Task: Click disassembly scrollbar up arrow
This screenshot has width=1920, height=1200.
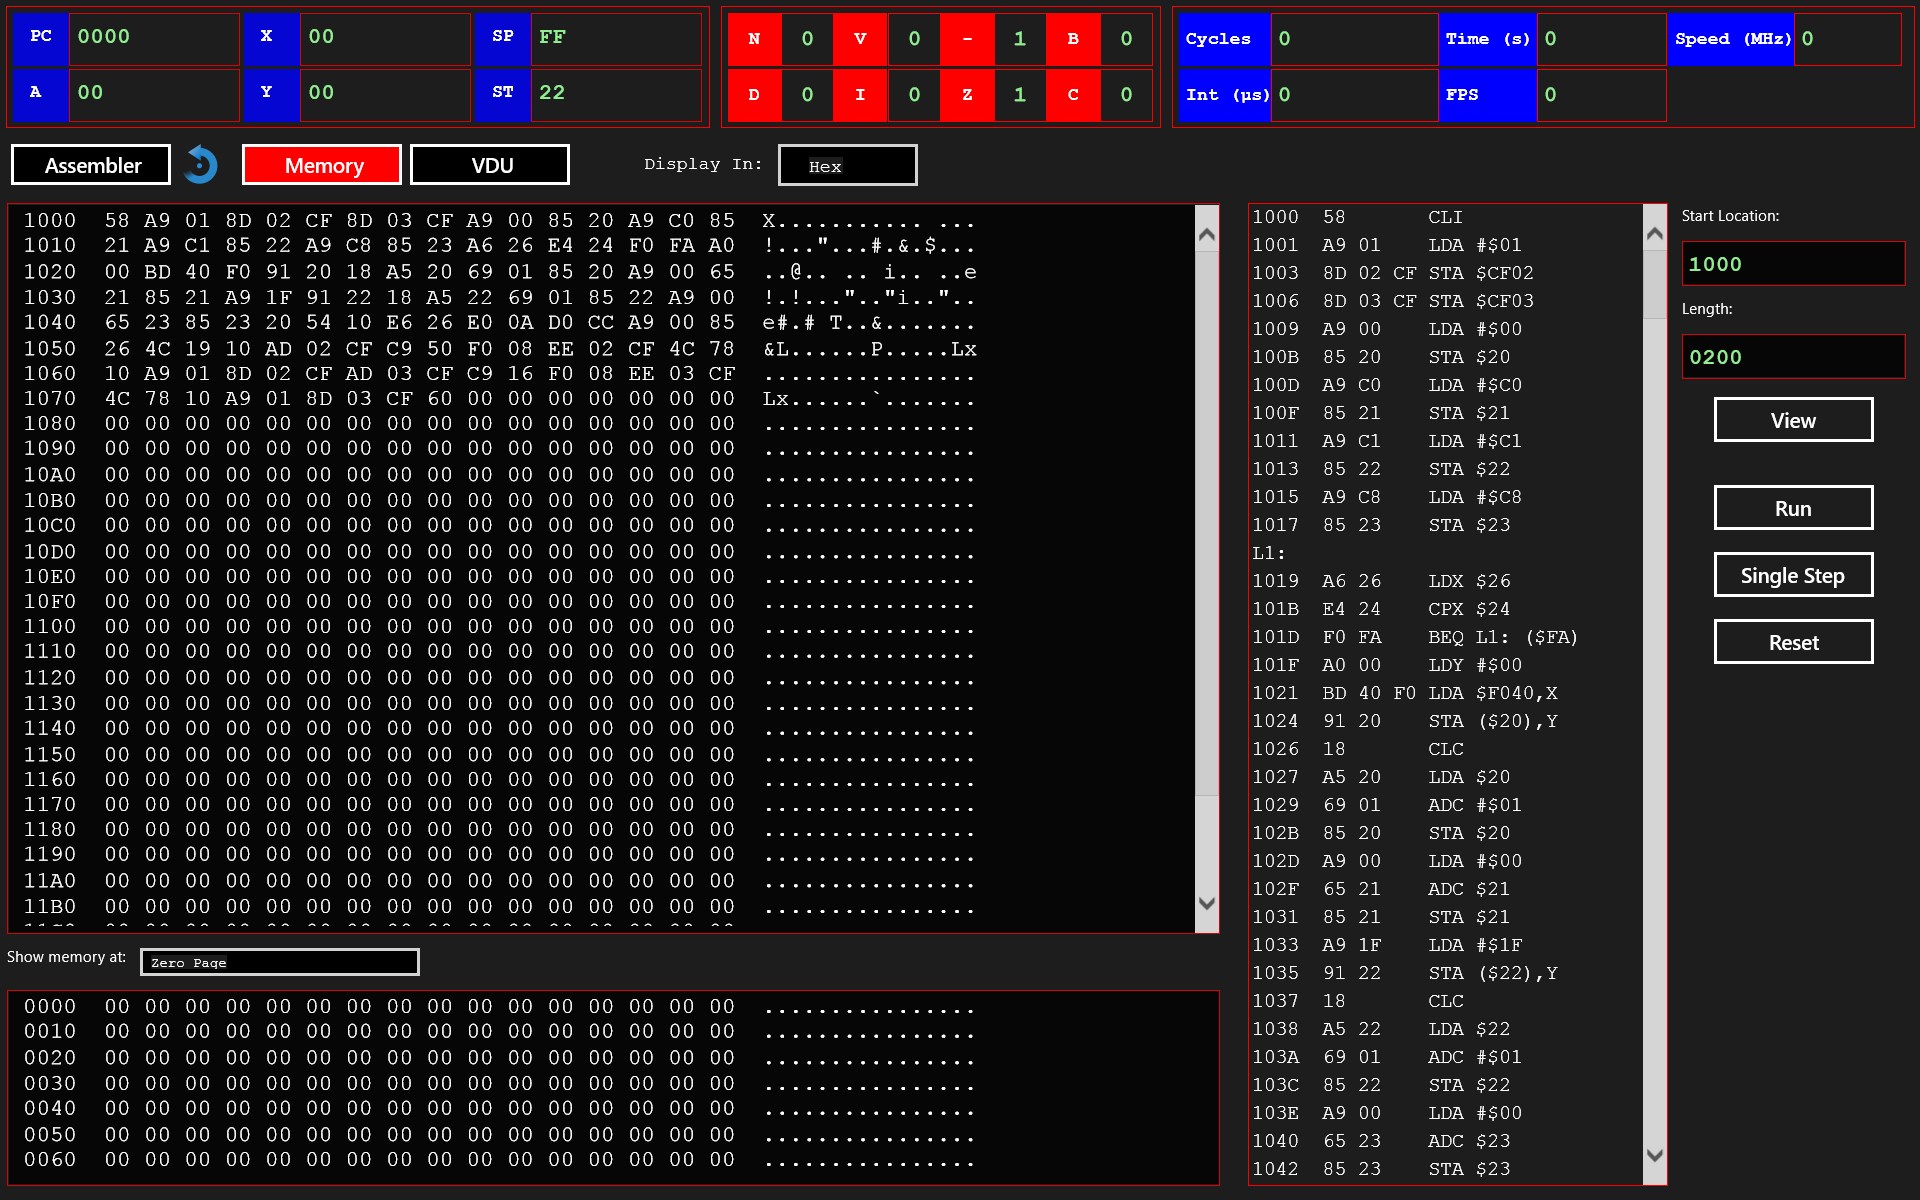Action: click(x=1654, y=233)
